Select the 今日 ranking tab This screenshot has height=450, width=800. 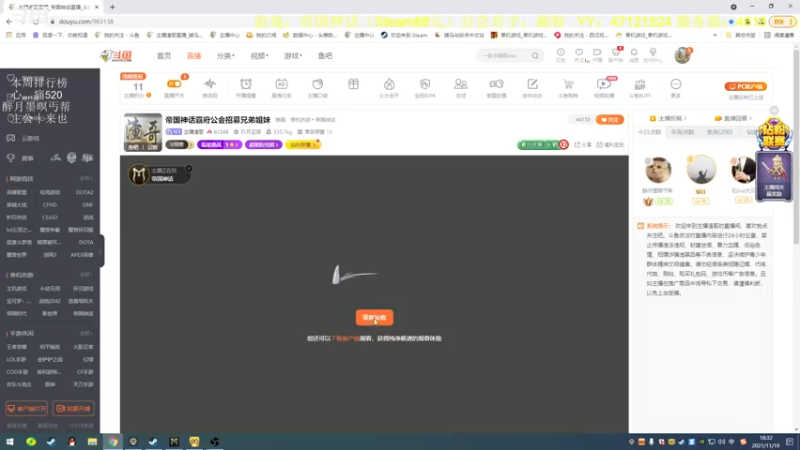pyautogui.click(x=649, y=132)
